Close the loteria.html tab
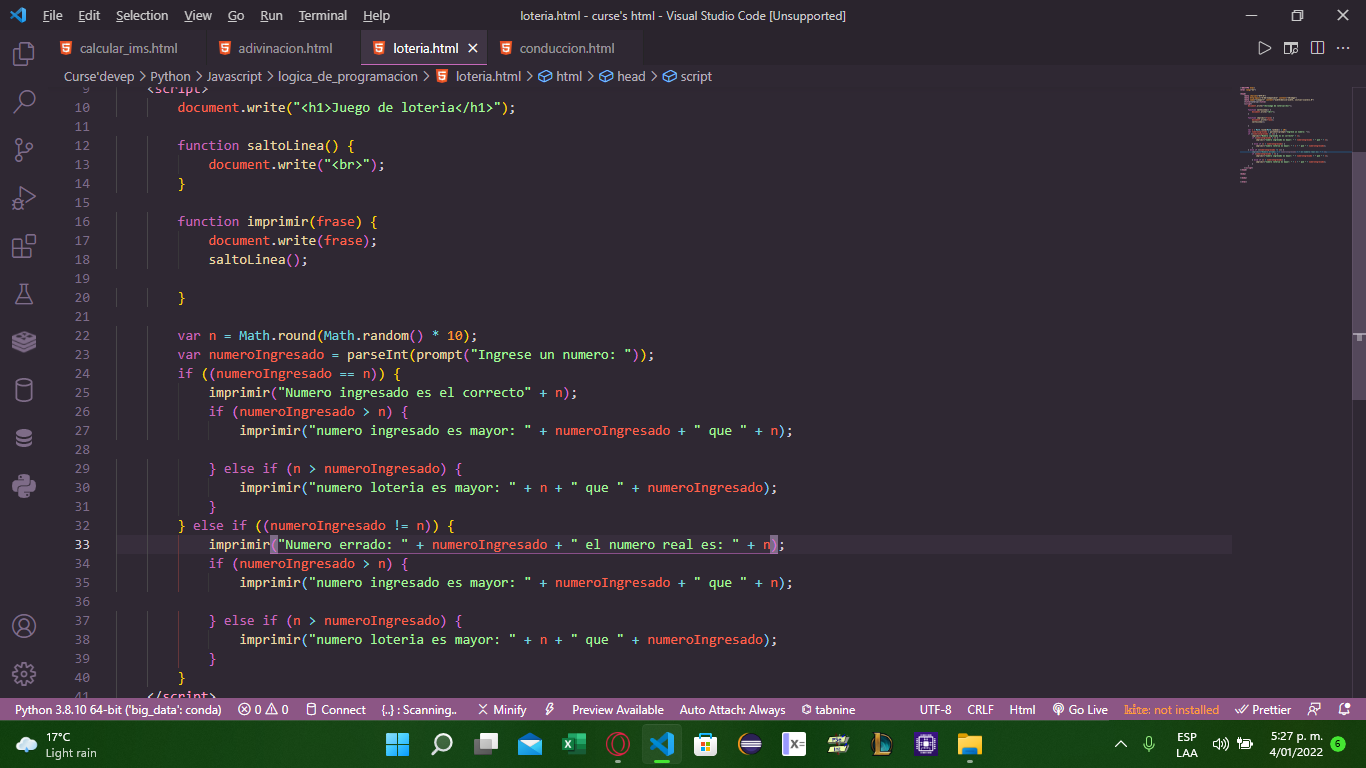Viewport: 1366px width, 768px height. click(x=473, y=48)
